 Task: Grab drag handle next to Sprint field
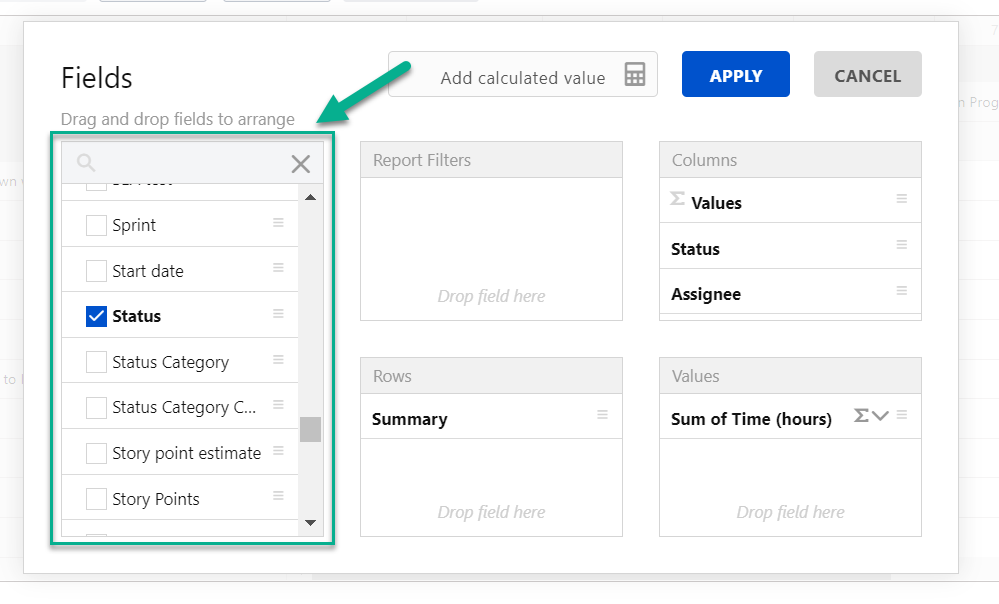(279, 223)
